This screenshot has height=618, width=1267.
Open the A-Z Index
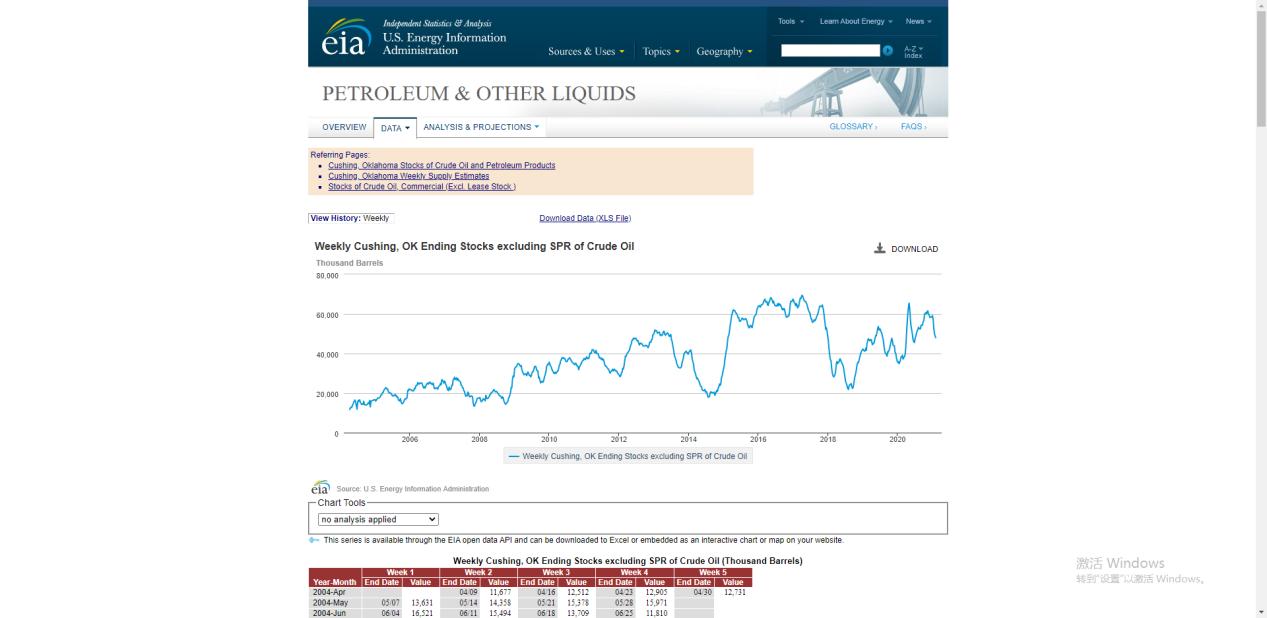(913, 51)
